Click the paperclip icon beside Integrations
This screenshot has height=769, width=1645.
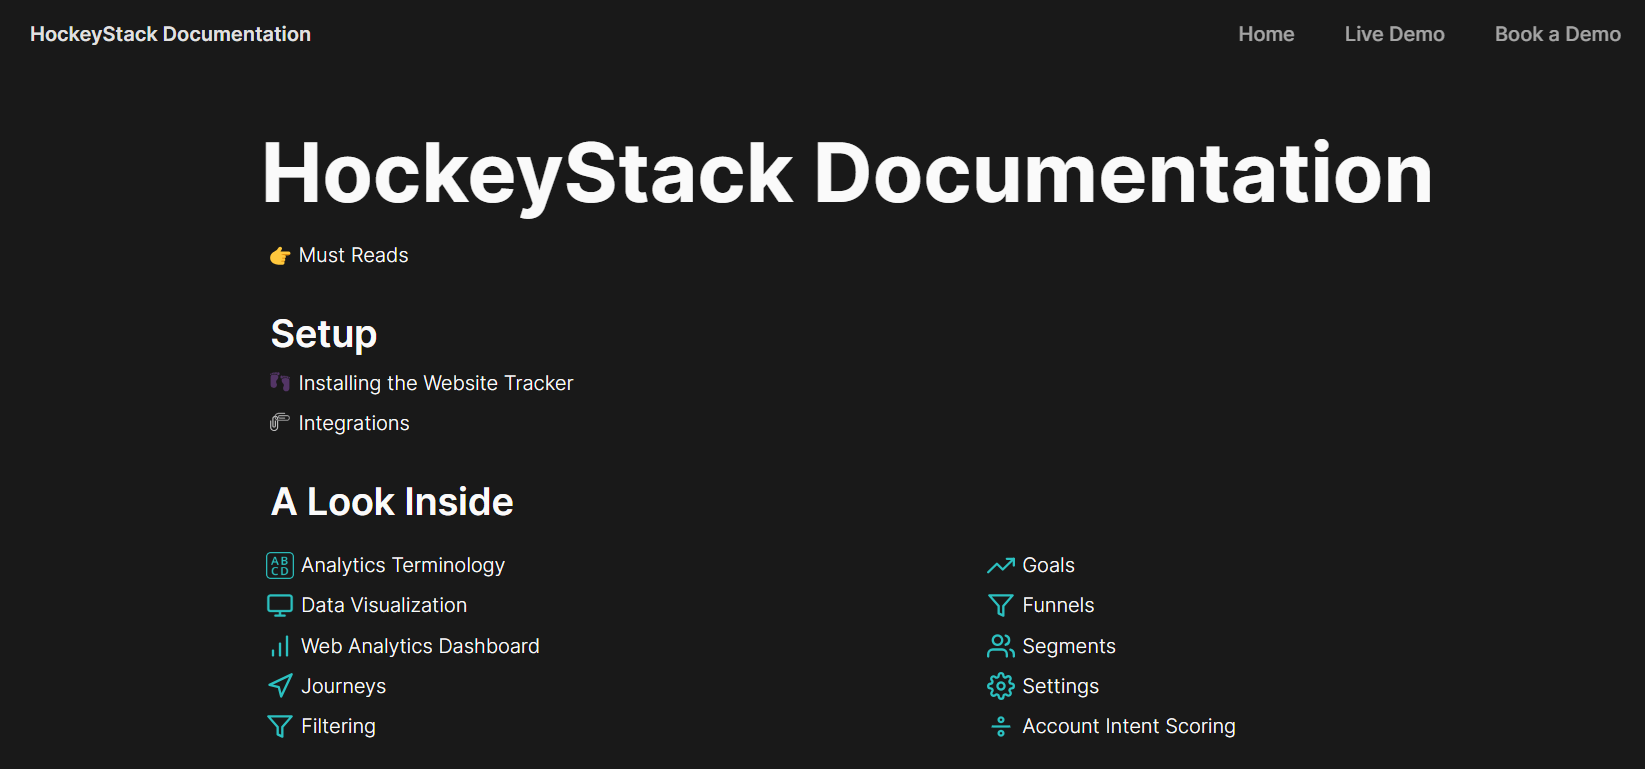click(280, 422)
